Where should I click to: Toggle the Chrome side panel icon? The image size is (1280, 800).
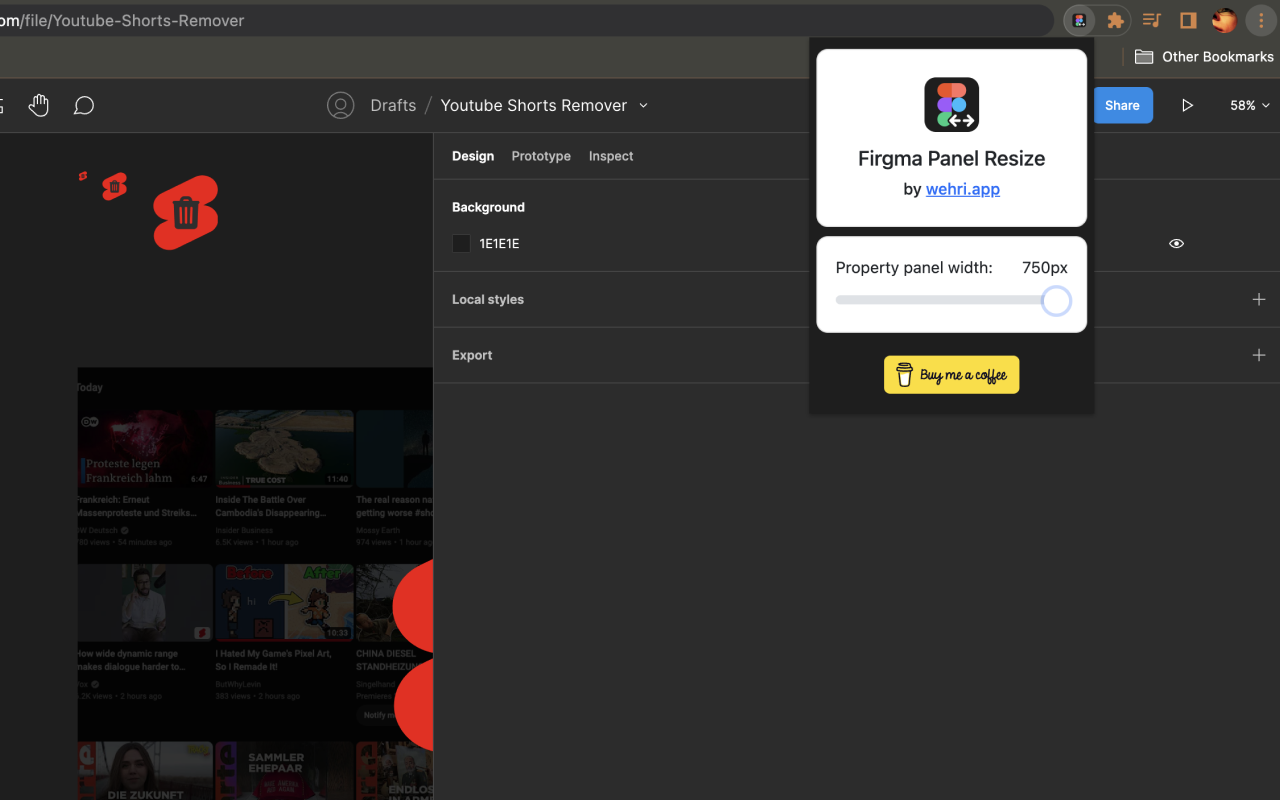point(1188,20)
